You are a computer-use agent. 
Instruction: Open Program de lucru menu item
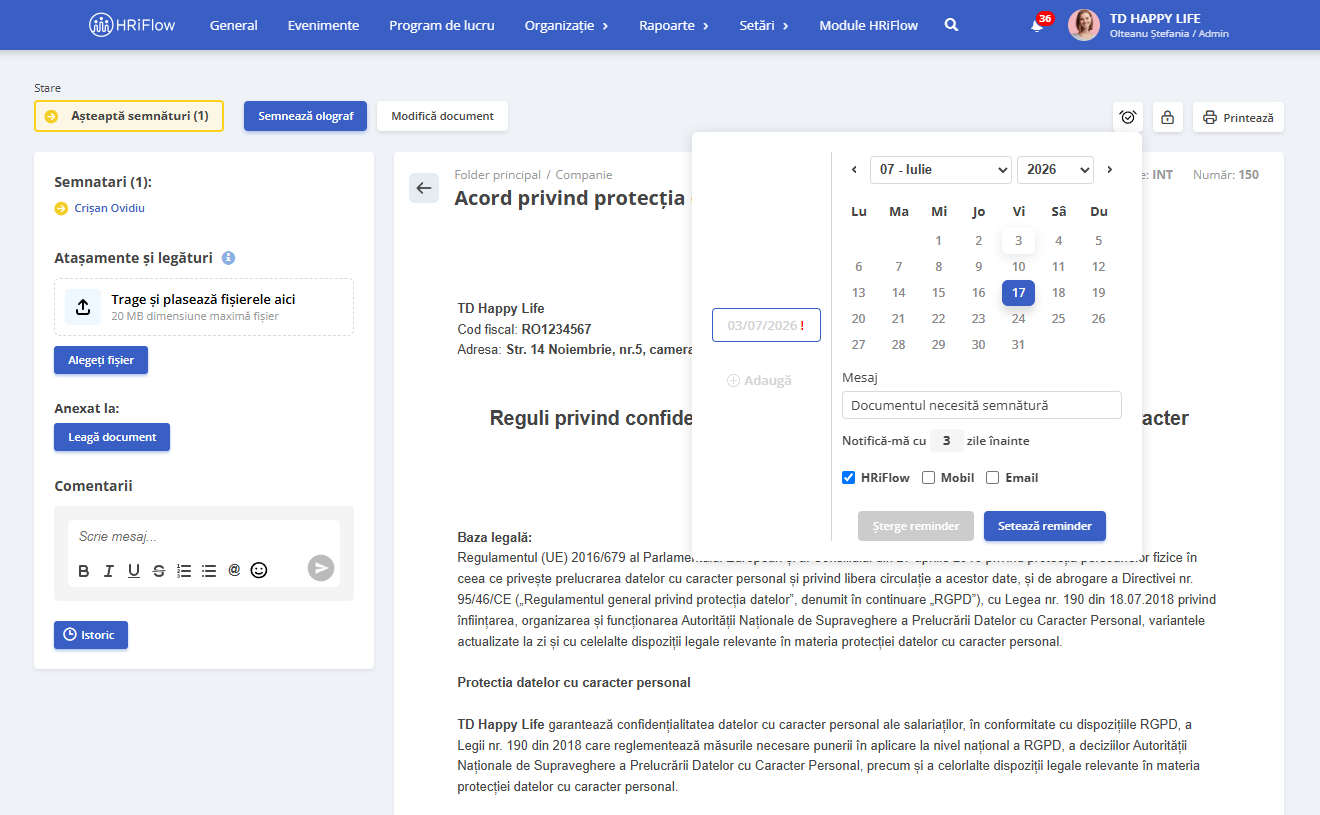(442, 25)
